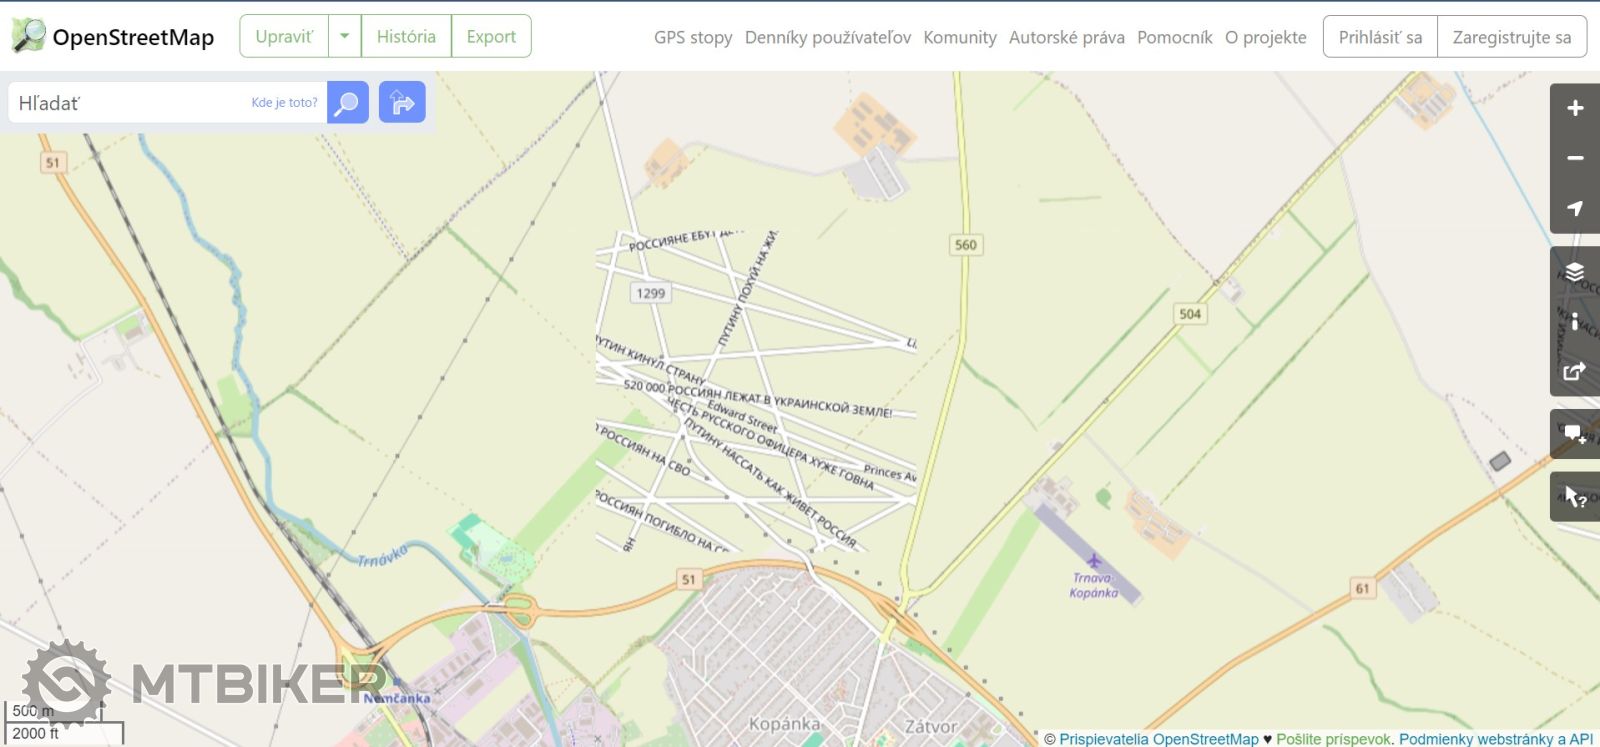Viewport: 1600px width, 747px height.
Task: Open the map layers panel
Action: [x=1574, y=271]
